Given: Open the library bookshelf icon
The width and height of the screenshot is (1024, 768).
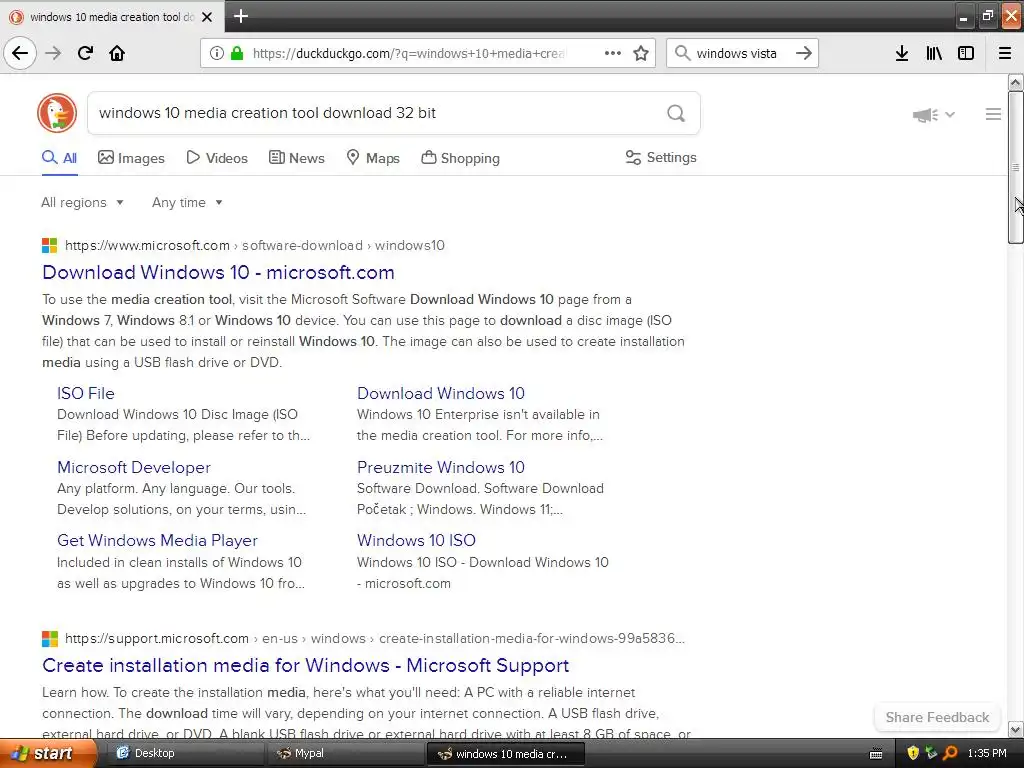Looking at the screenshot, I should click(934, 53).
